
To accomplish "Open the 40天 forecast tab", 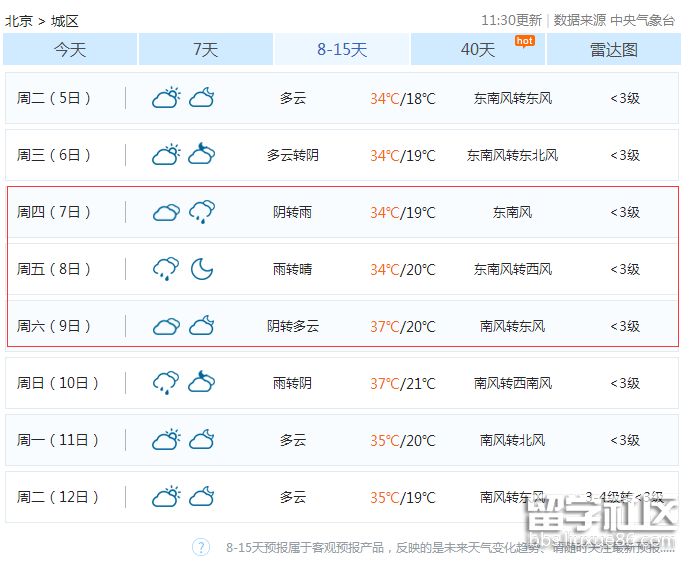I will coord(478,49).
